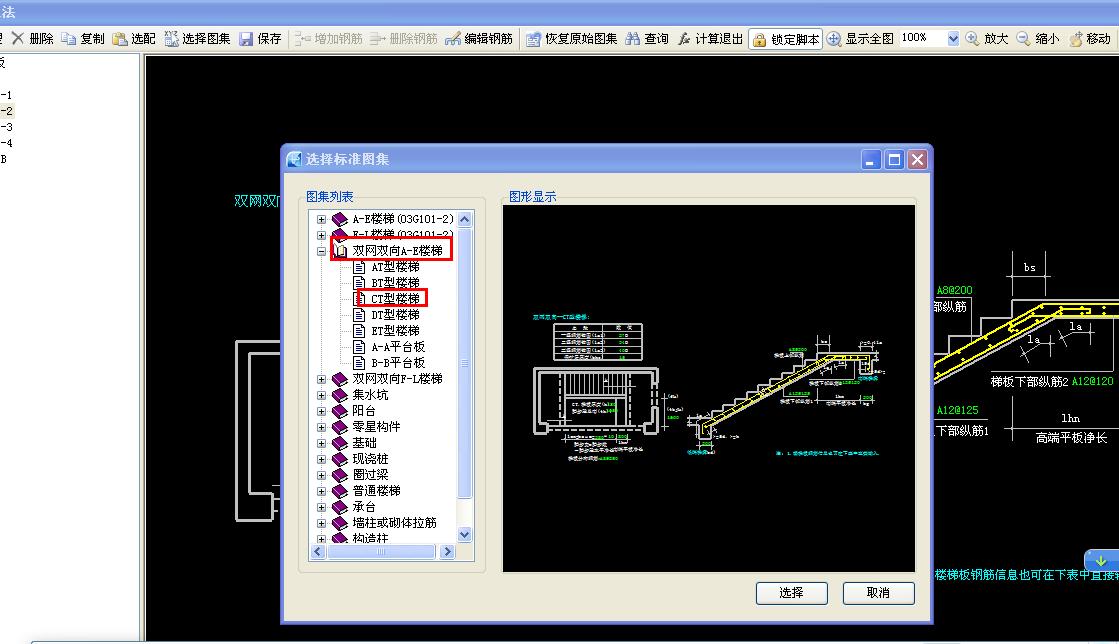Viewport: 1119px width, 644px height.
Task: Select the 圈过梁 tree label
Action: (x=370, y=475)
